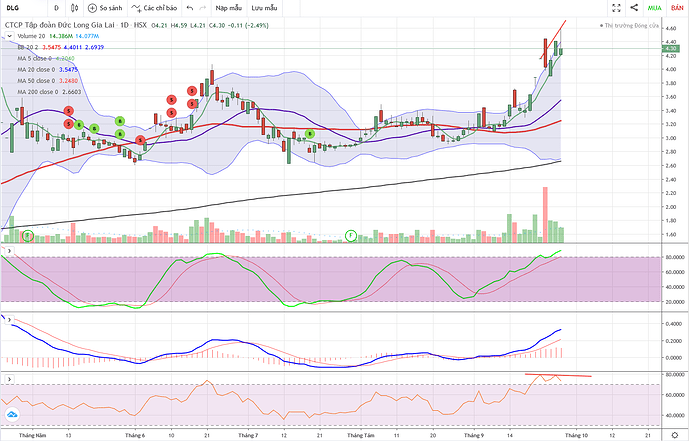Viewport: 690px width, 441px height.
Task: Click the 0.4000 MACD scale label
Action: 674,324
